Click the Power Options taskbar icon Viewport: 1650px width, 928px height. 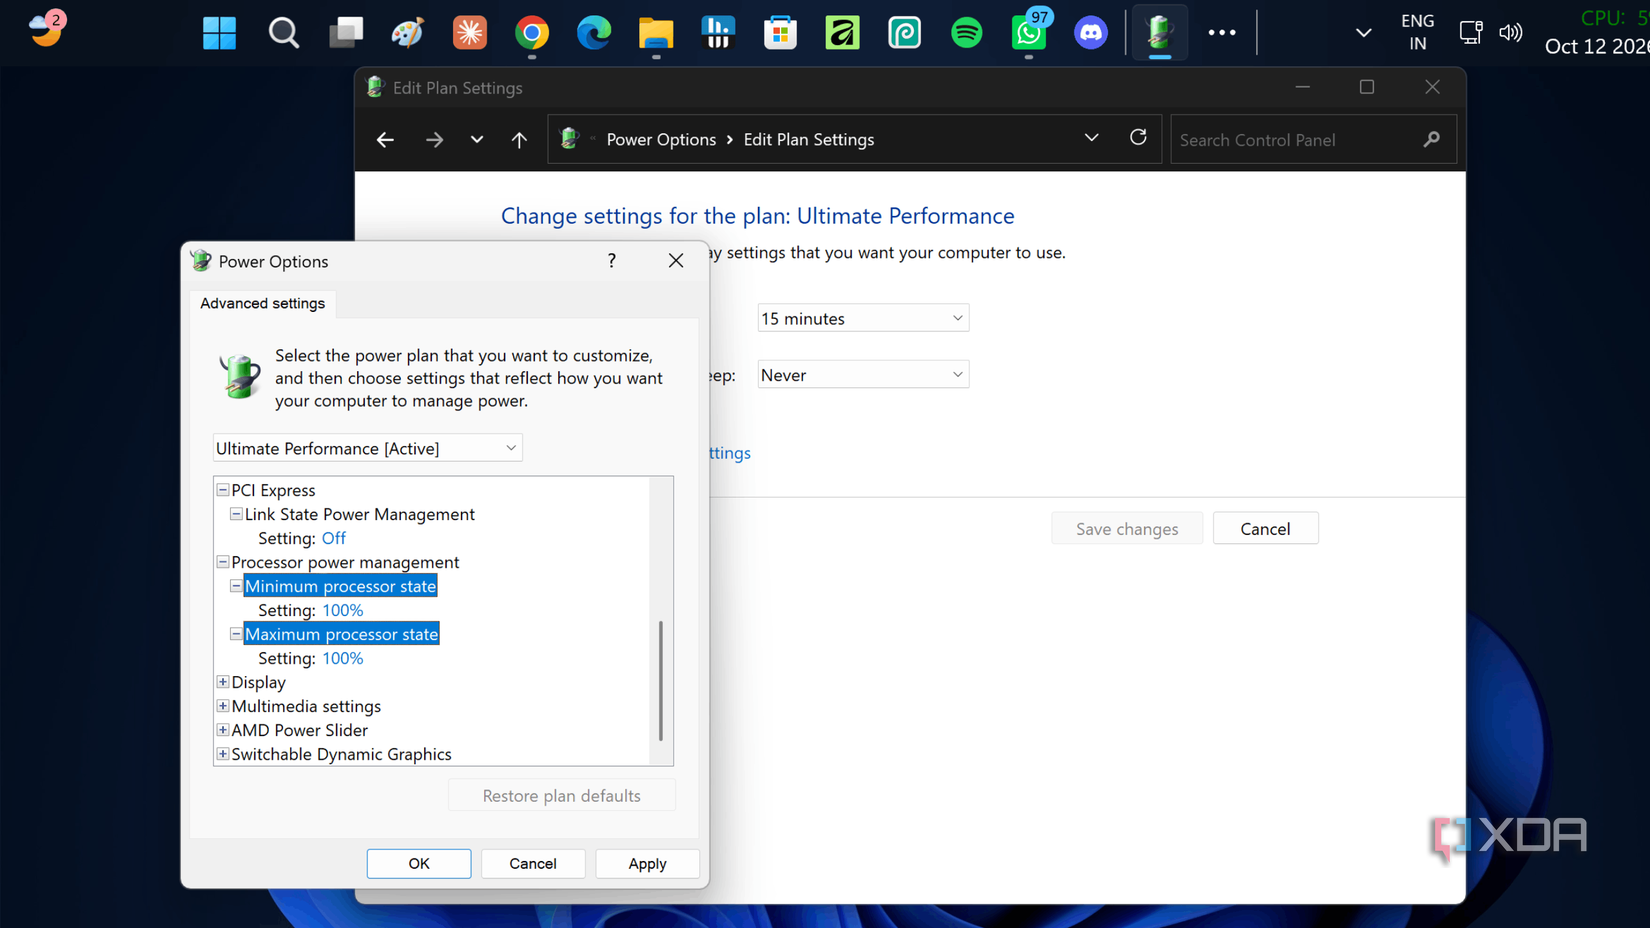click(x=1160, y=33)
